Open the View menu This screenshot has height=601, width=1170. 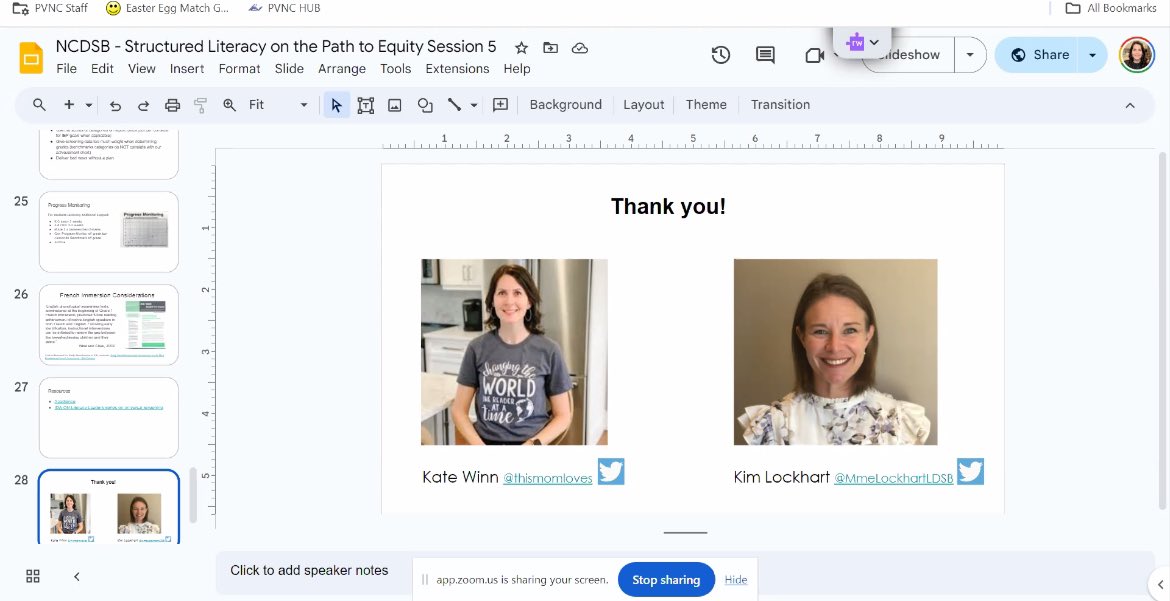coord(142,69)
